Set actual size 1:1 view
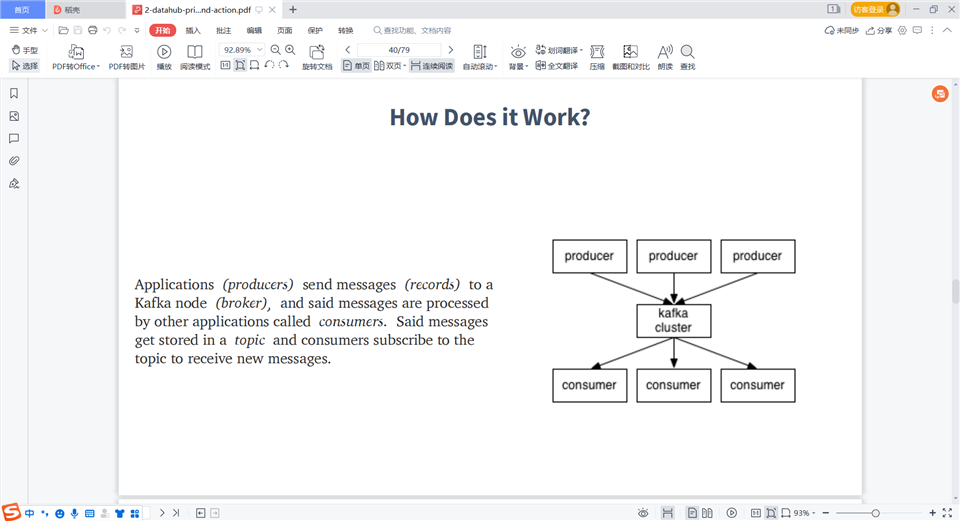This screenshot has height=521, width=960. (225, 65)
